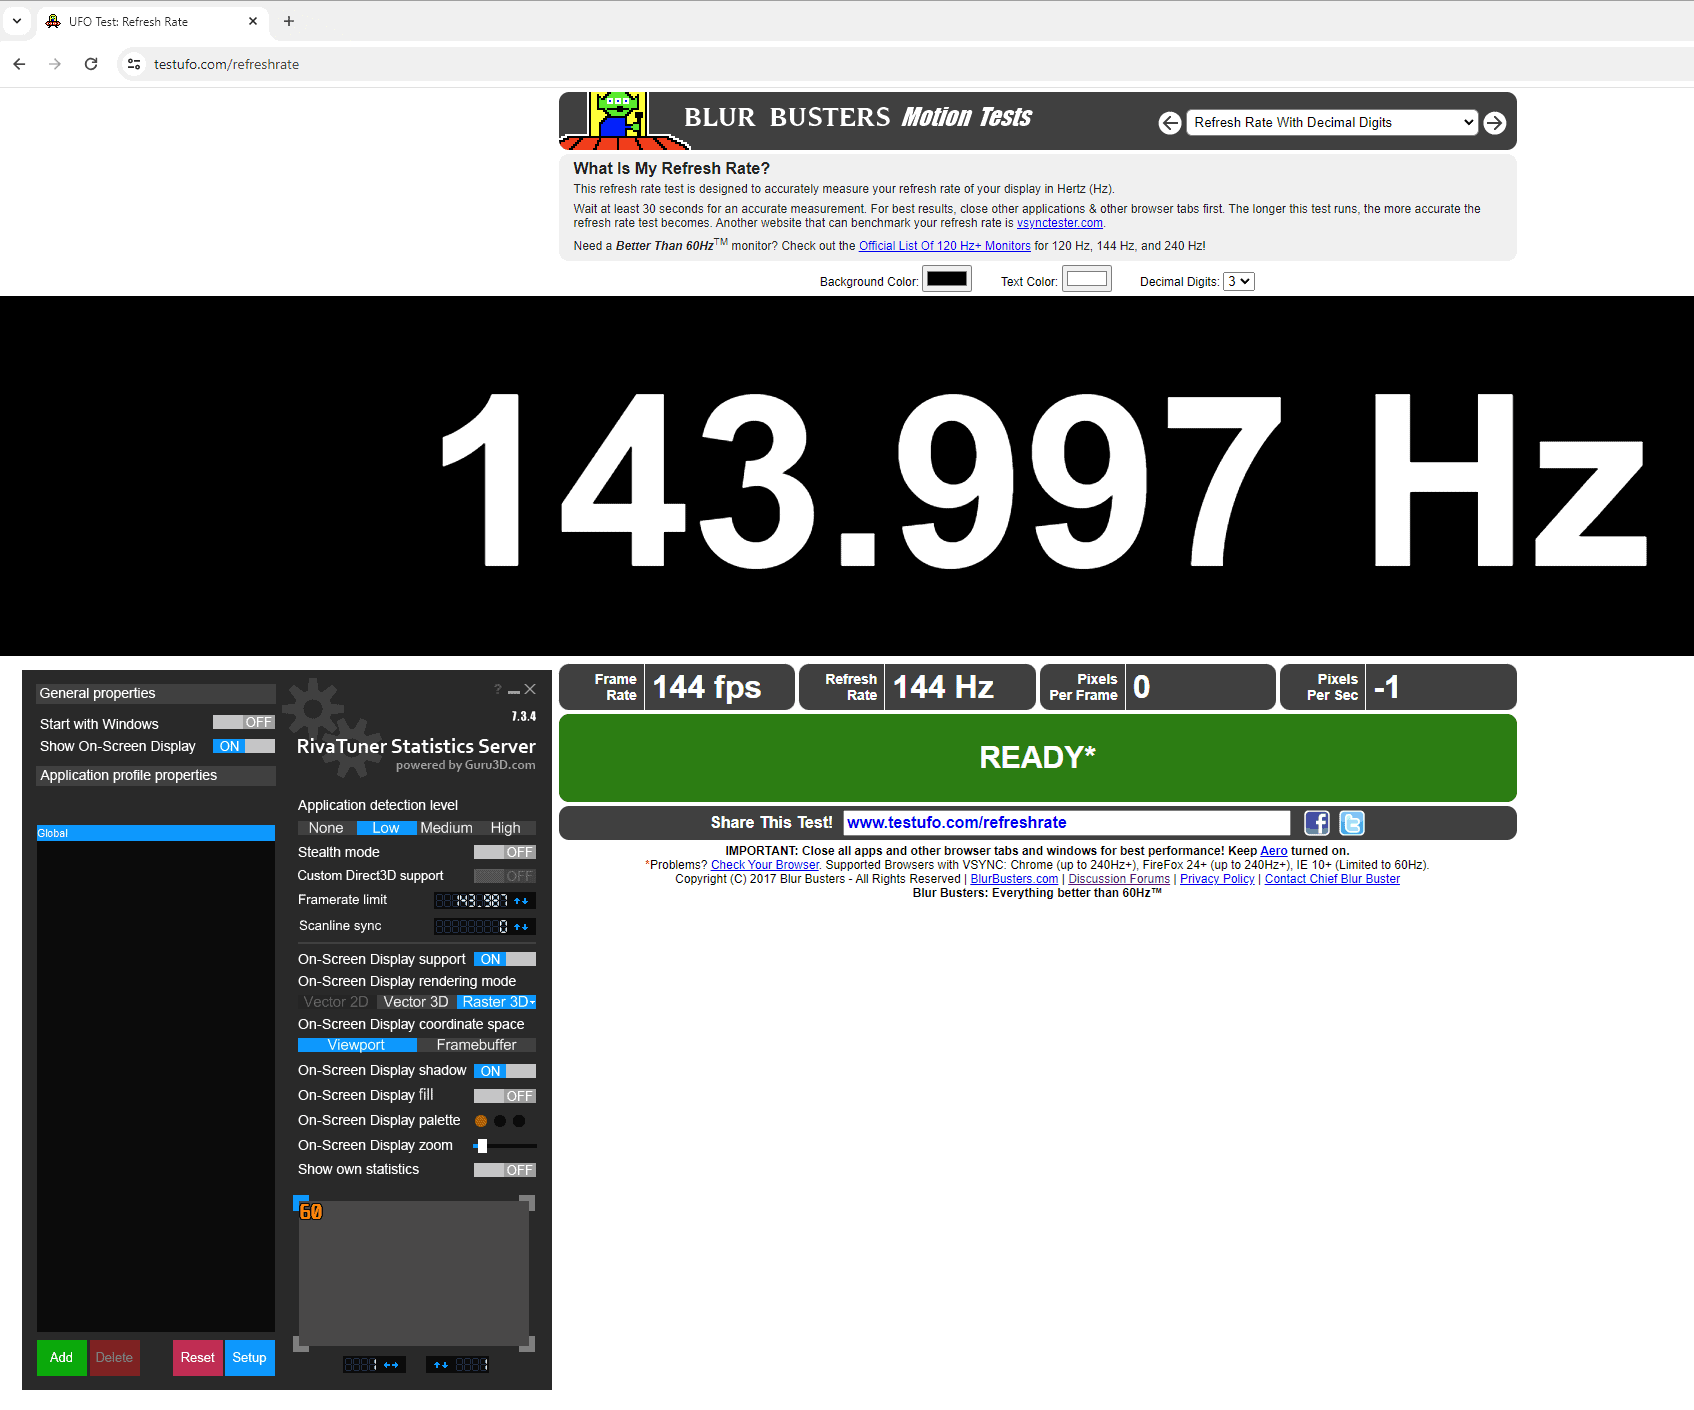Share test via Facebook icon
The height and width of the screenshot is (1410, 1694).
click(x=1317, y=823)
